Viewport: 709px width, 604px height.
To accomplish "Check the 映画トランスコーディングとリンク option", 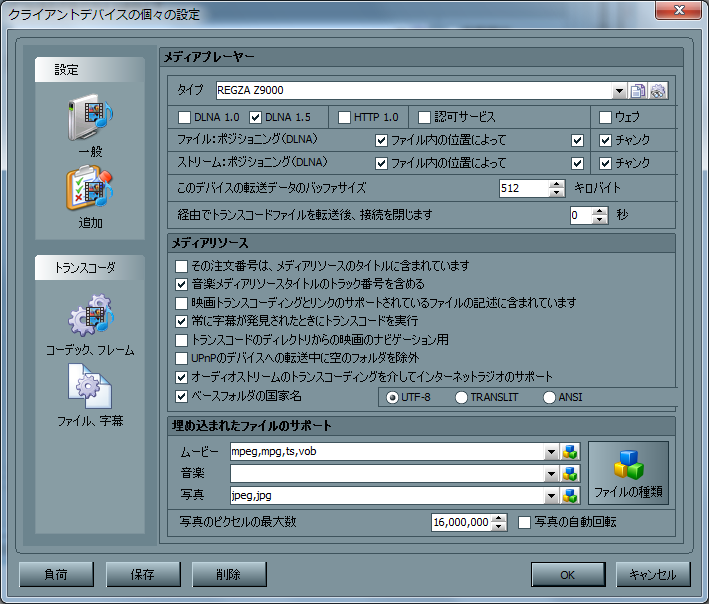I will click(x=181, y=303).
